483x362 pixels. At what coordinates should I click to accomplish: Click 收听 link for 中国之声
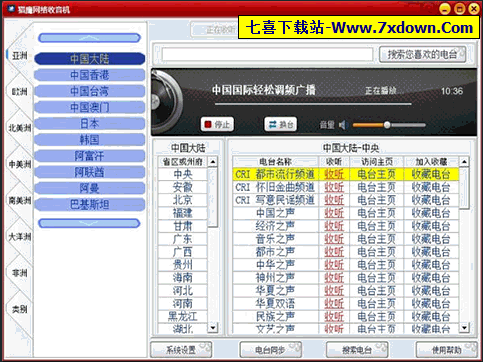[x=334, y=213]
